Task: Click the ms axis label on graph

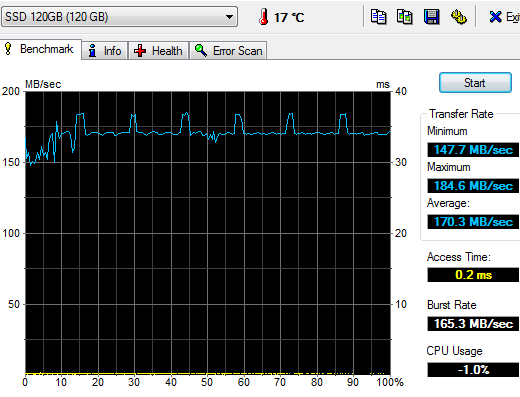Action: pyautogui.click(x=383, y=85)
